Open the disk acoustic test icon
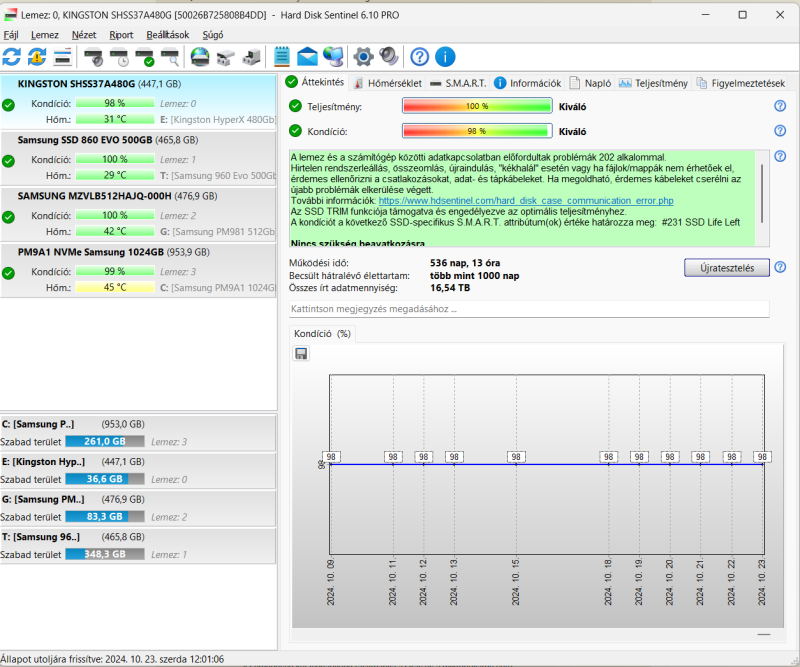The image size is (800, 667). pos(93,57)
